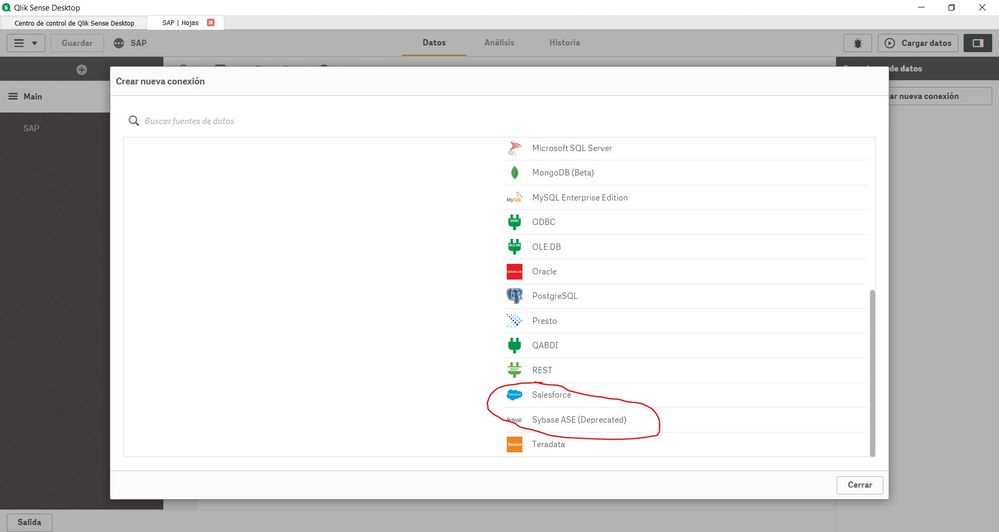999x532 pixels.
Task: Choose the QABDI text entry
Action: 545,345
